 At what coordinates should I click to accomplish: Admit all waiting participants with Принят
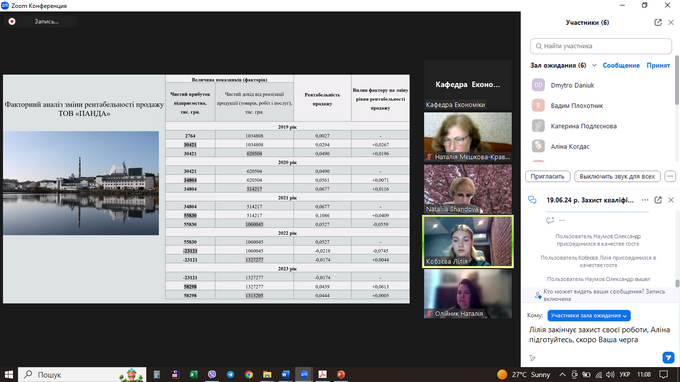[658, 65]
